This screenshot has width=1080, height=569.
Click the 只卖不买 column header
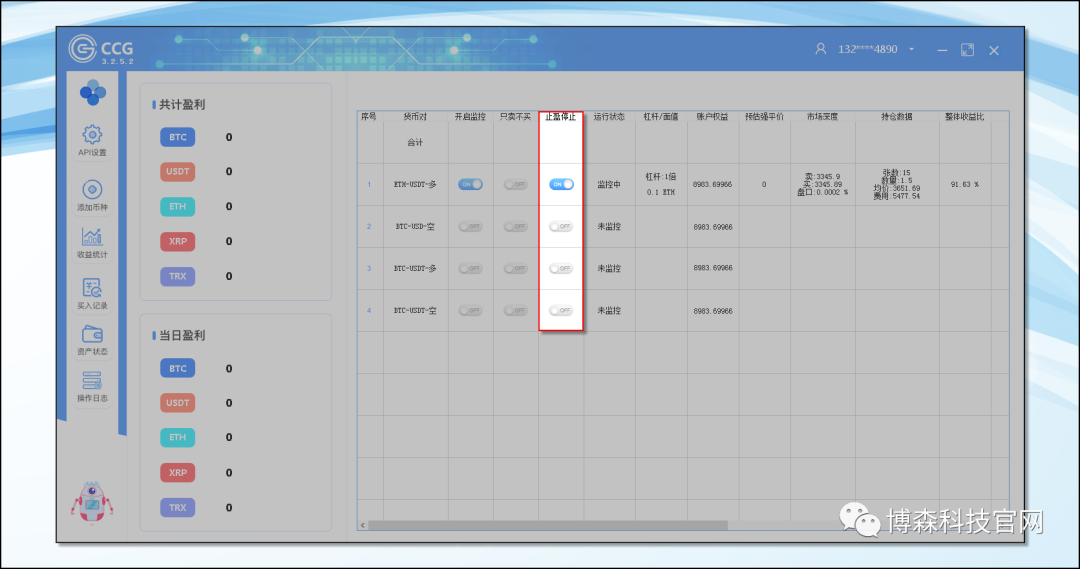(515, 117)
